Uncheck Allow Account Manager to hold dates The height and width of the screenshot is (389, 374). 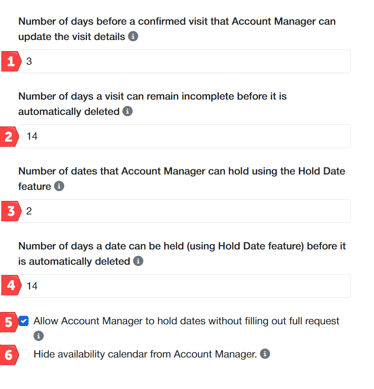click(x=24, y=321)
